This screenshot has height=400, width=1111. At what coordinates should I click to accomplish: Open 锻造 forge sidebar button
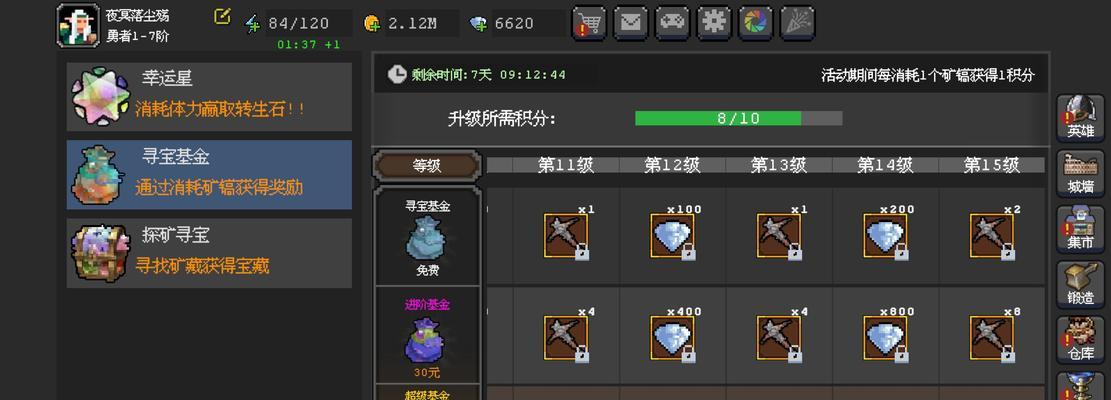(x=1081, y=285)
